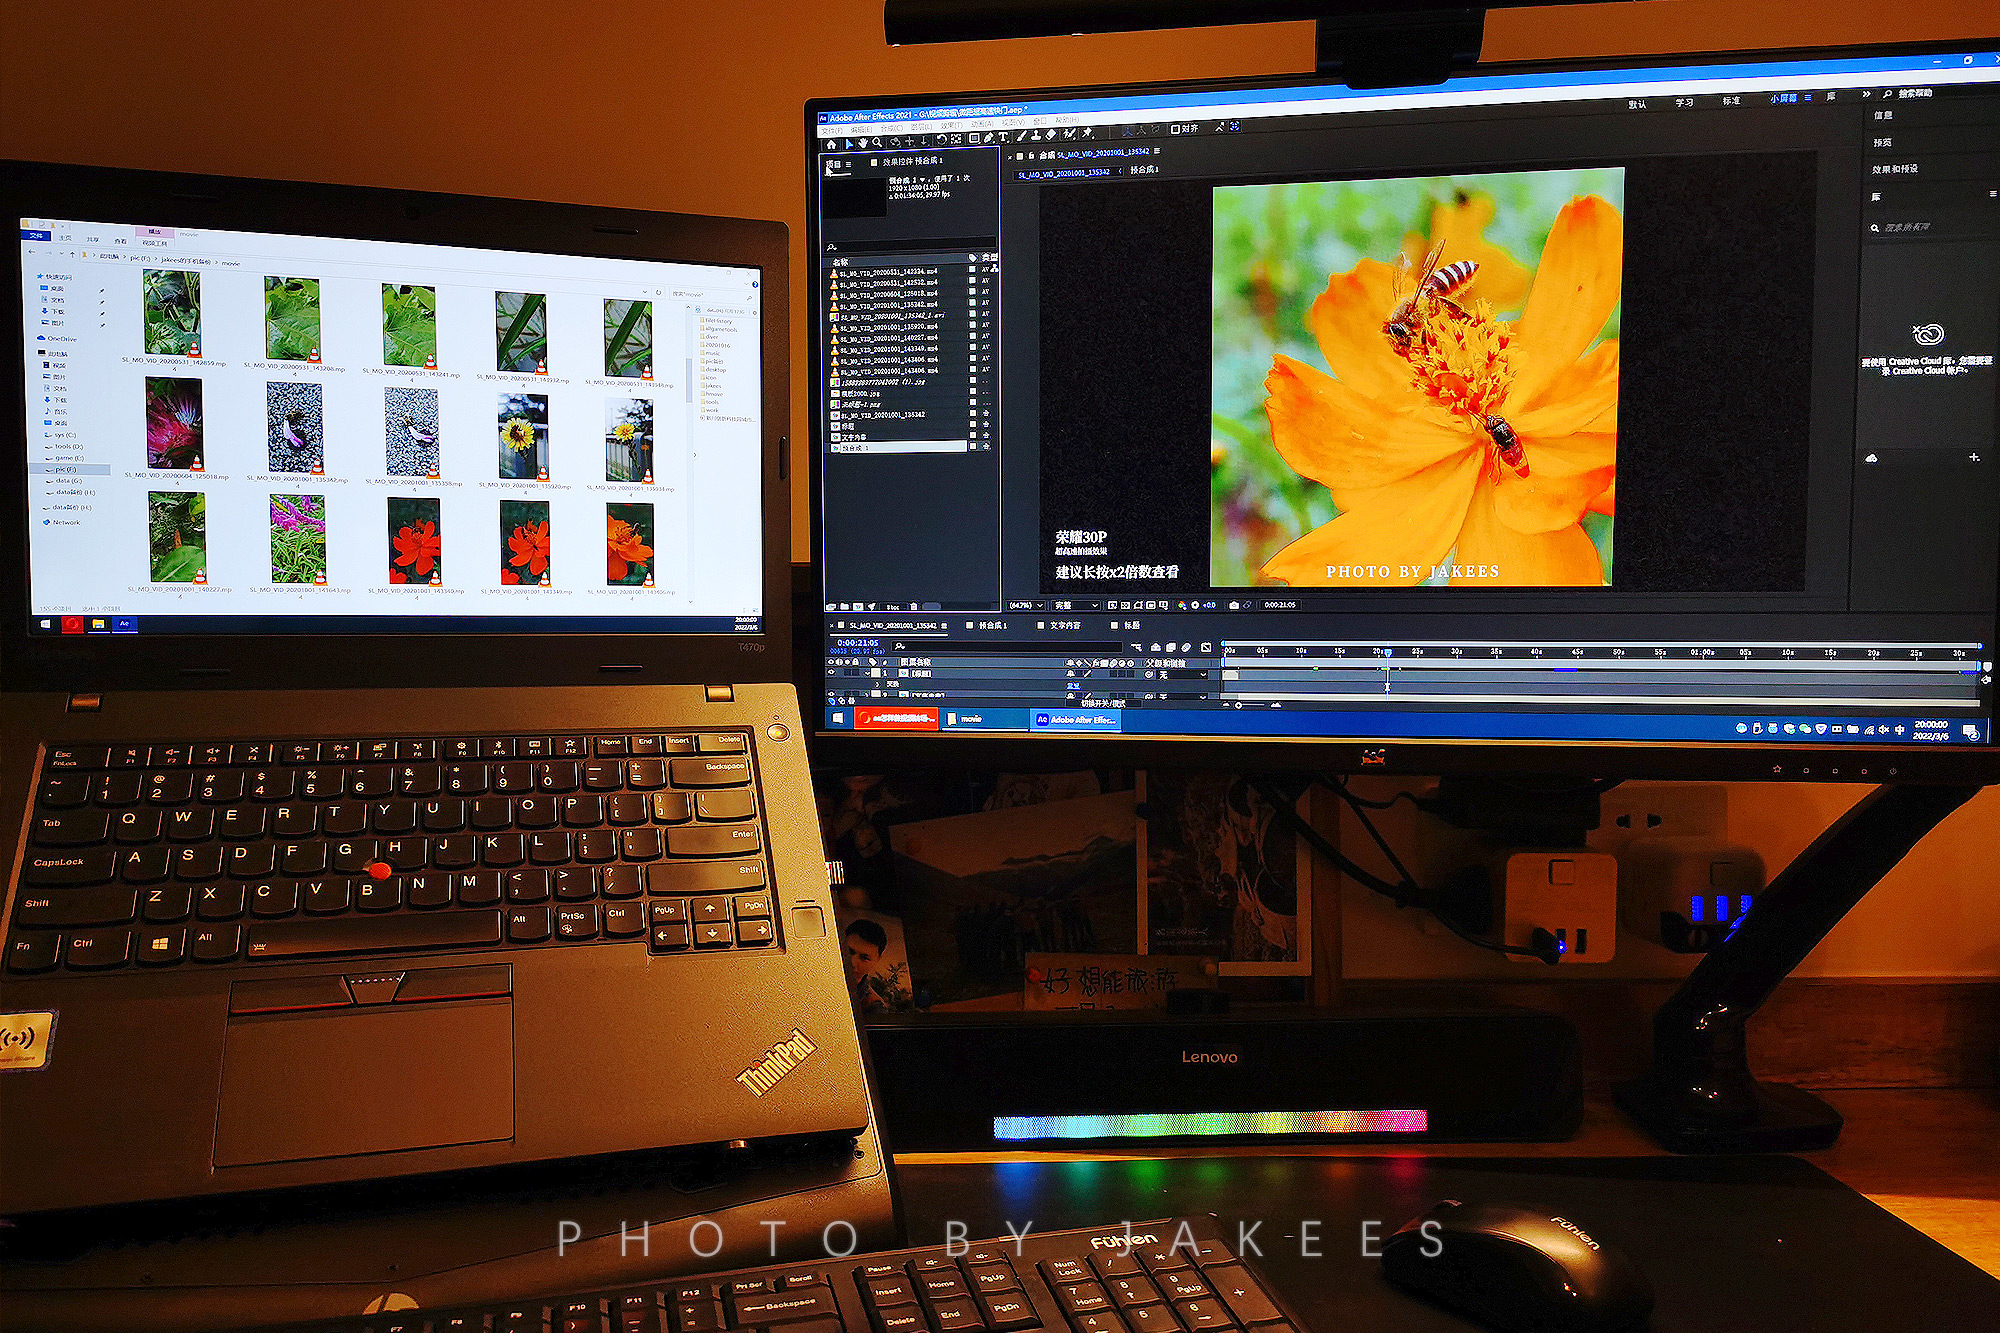Select the Hand tool in After Effects
Image resolution: width=2000 pixels, height=1333 pixels.
coord(863,143)
